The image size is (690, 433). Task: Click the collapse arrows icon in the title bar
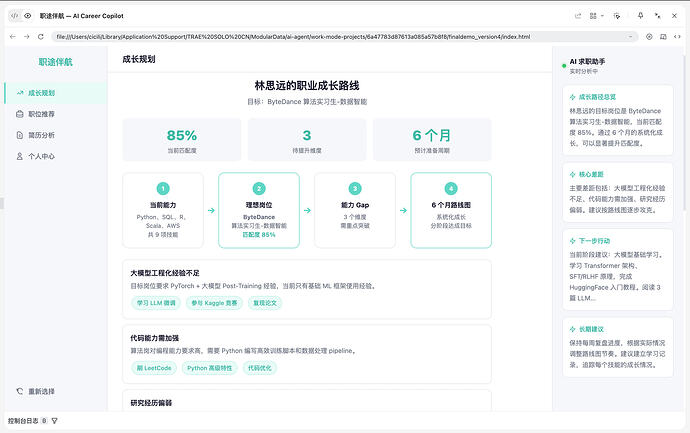click(657, 16)
